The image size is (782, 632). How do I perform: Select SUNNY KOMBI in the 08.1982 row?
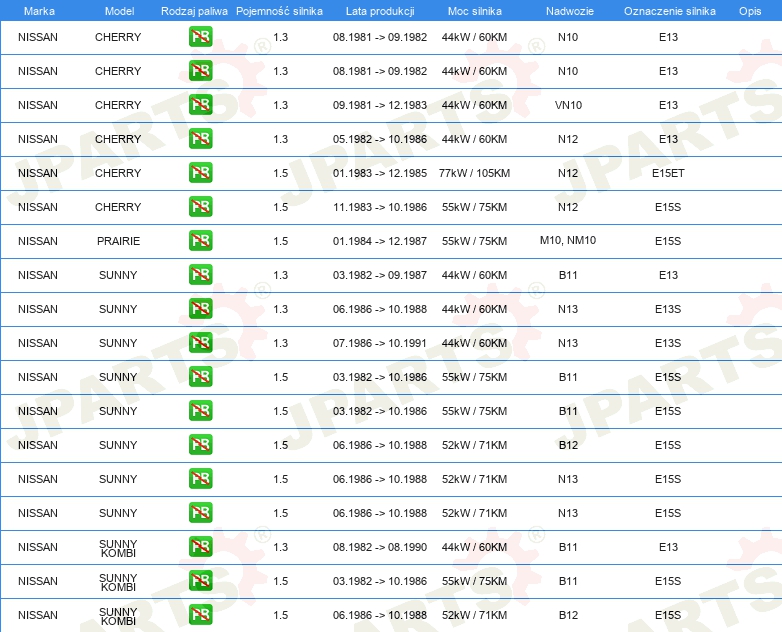point(118,548)
